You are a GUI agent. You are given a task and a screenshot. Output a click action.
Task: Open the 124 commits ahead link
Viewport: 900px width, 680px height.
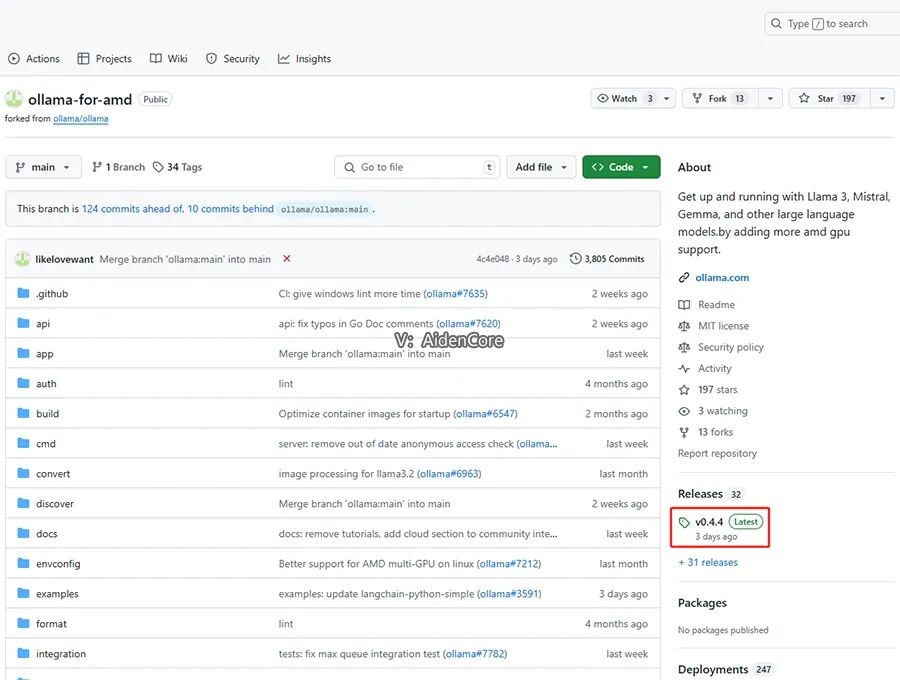point(133,209)
